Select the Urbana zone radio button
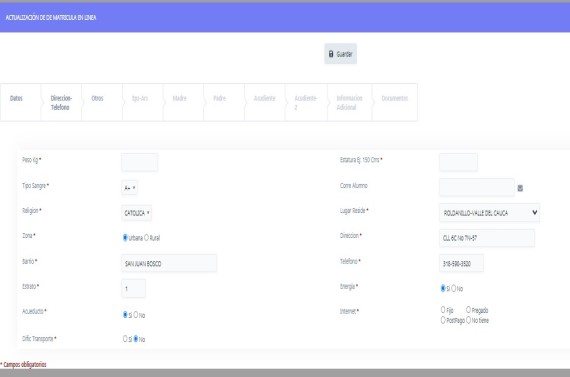Image resolution: width=570 pixels, height=377 pixels. coord(125,237)
